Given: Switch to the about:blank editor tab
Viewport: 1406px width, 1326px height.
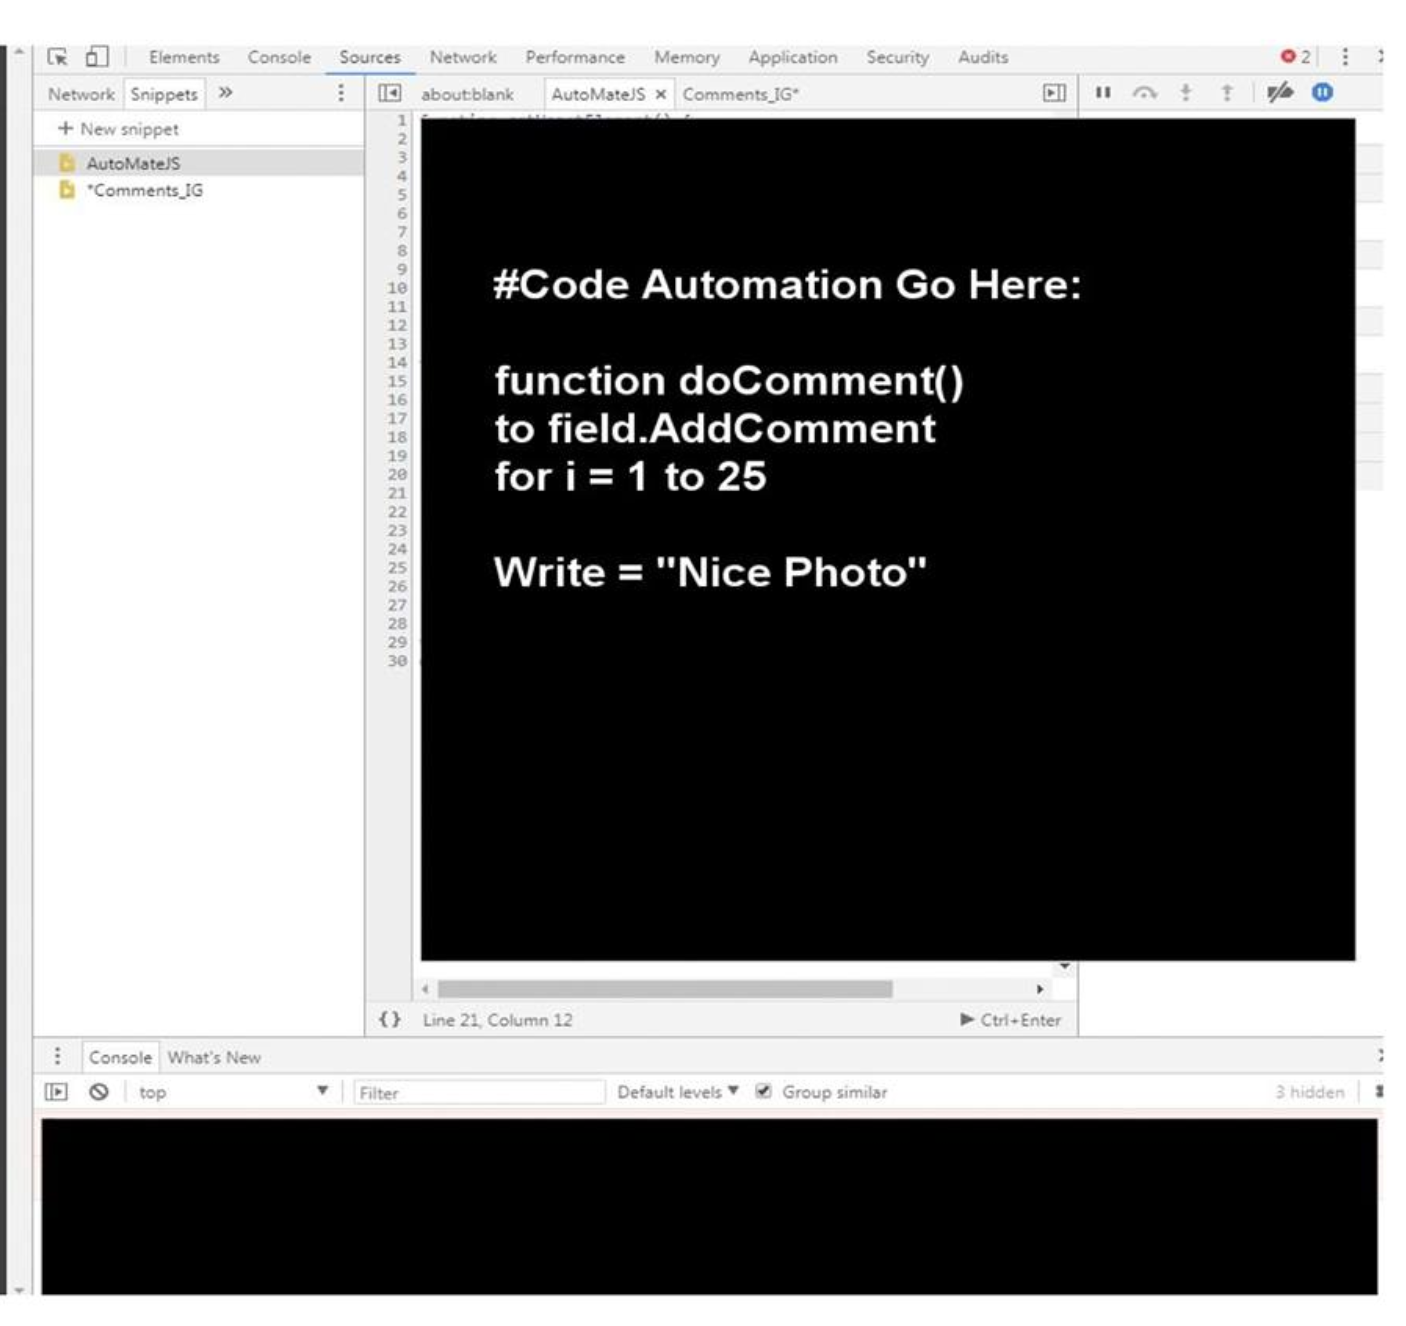Looking at the screenshot, I should (467, 94).
